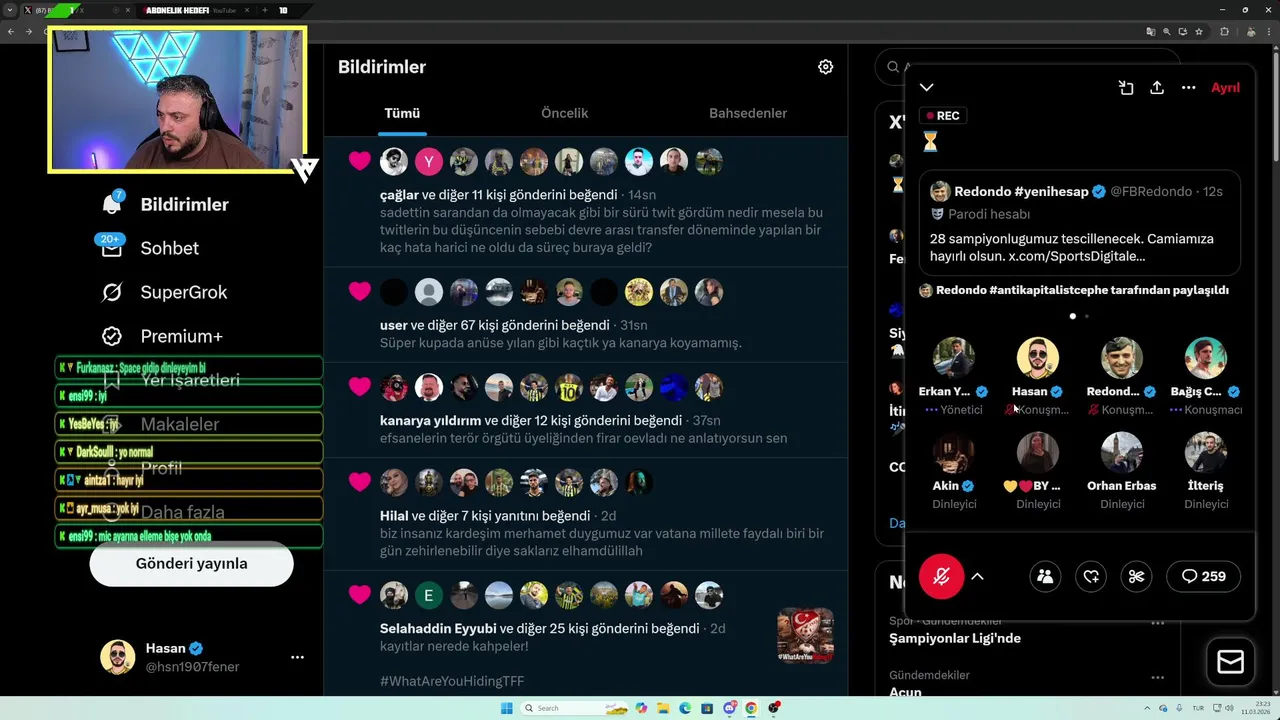Toggle the muted microphone button

[x=941, y=576]
